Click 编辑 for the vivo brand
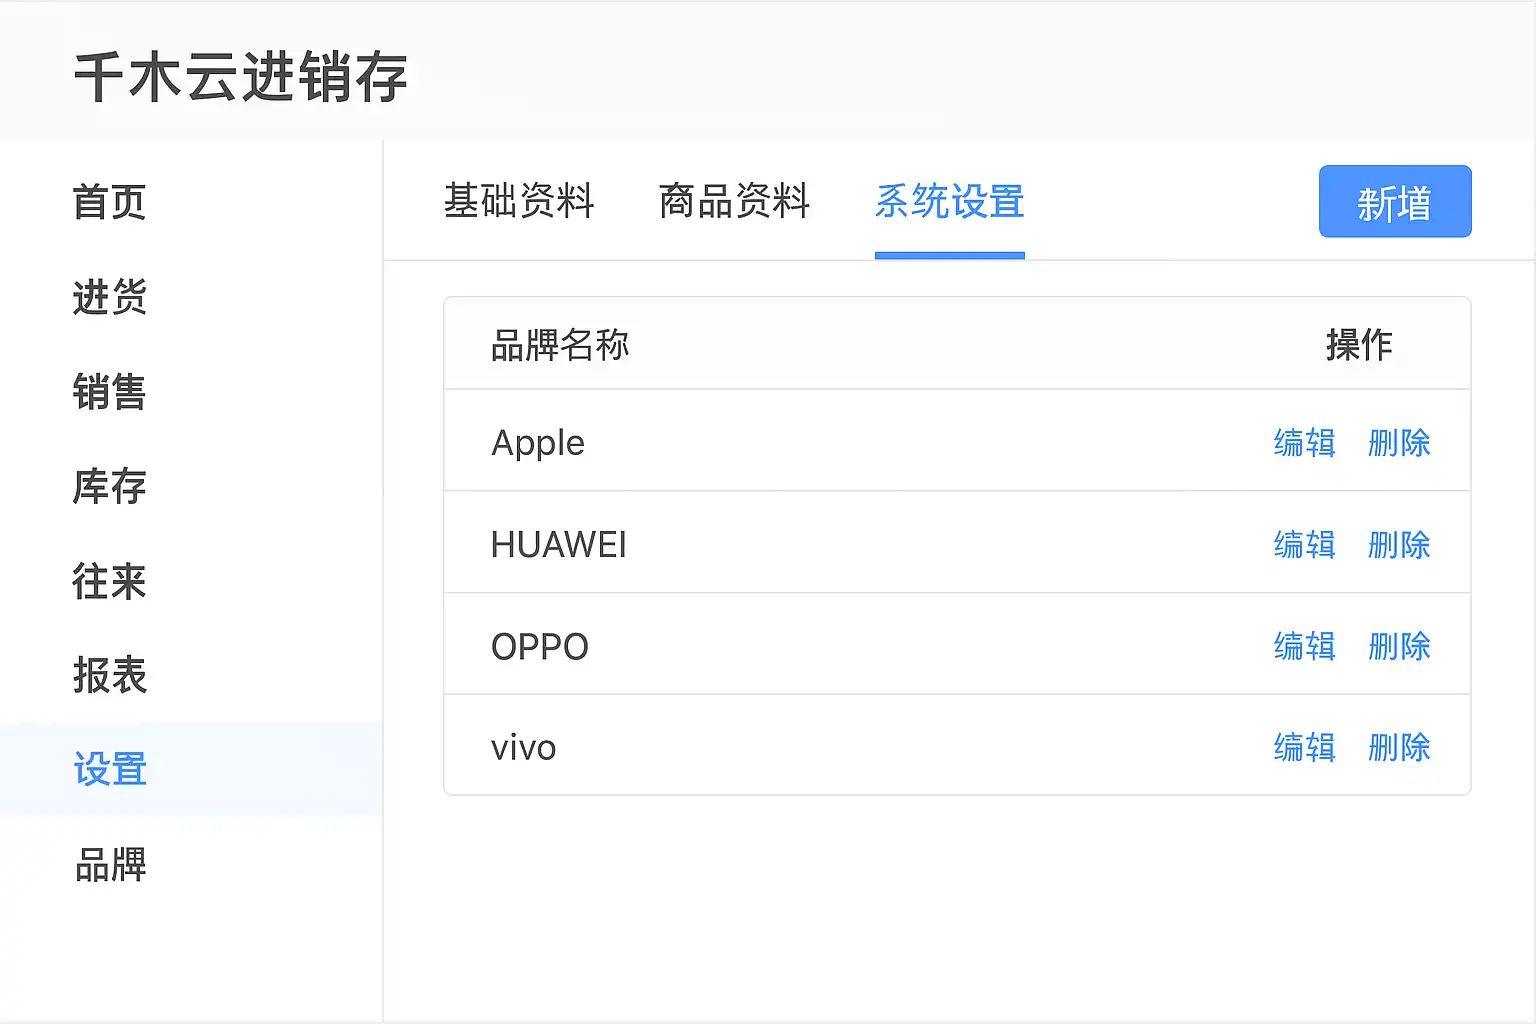 click(x=1304, y=747)
